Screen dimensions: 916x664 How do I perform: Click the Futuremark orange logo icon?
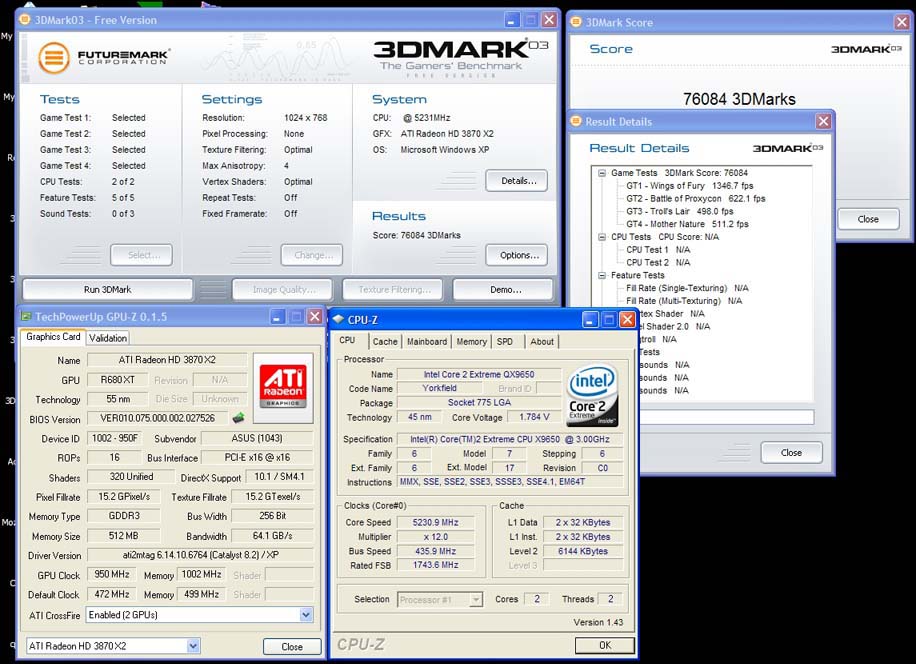(54, 58)
